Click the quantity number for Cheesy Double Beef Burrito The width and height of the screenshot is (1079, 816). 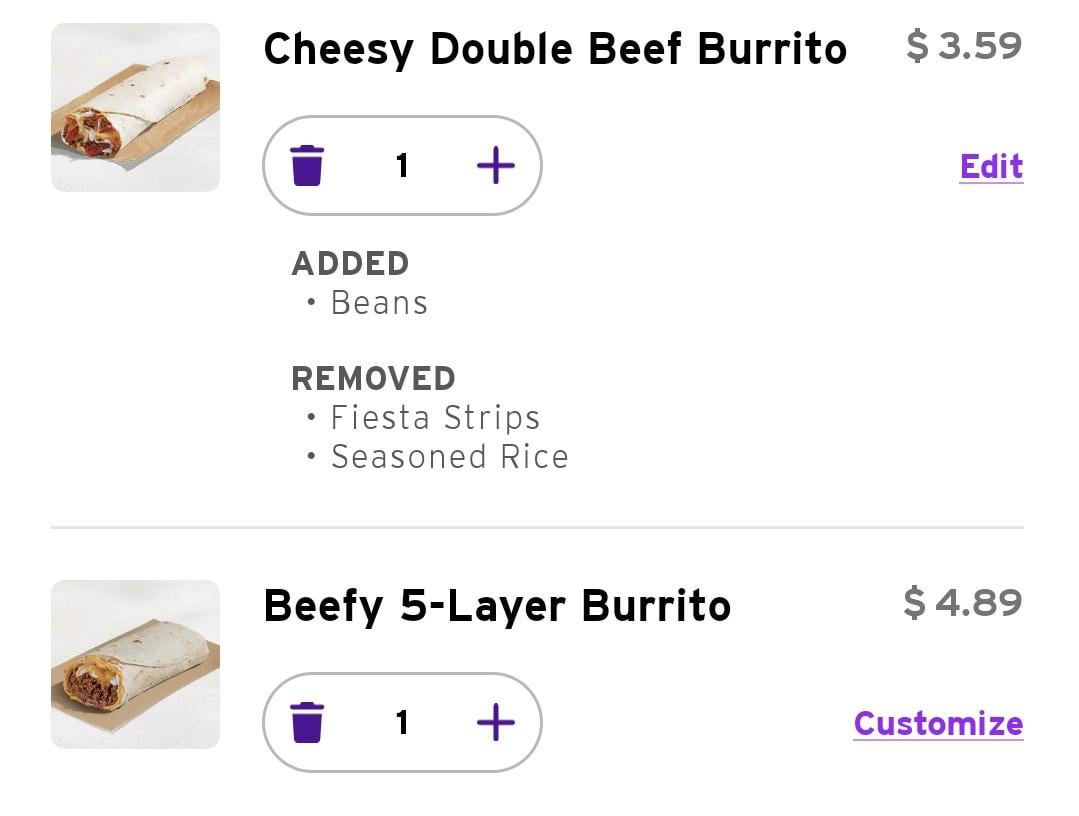tap(402, 165)
